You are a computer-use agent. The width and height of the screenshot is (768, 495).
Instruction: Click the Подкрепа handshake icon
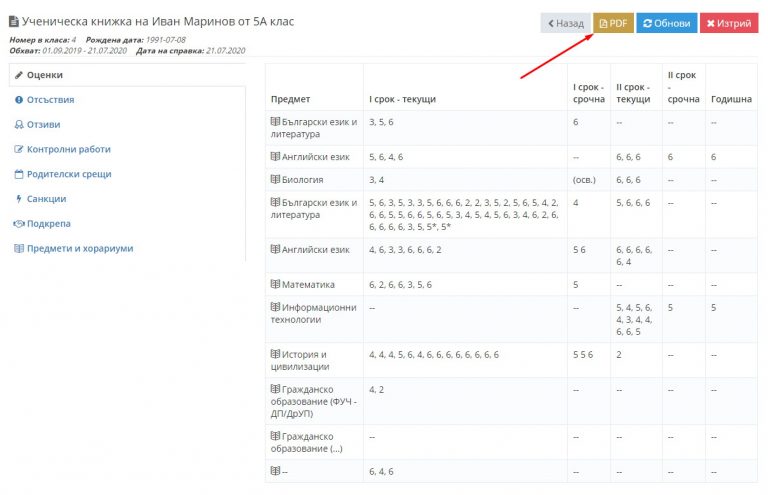pyautogui.click(x=19, y=224)
